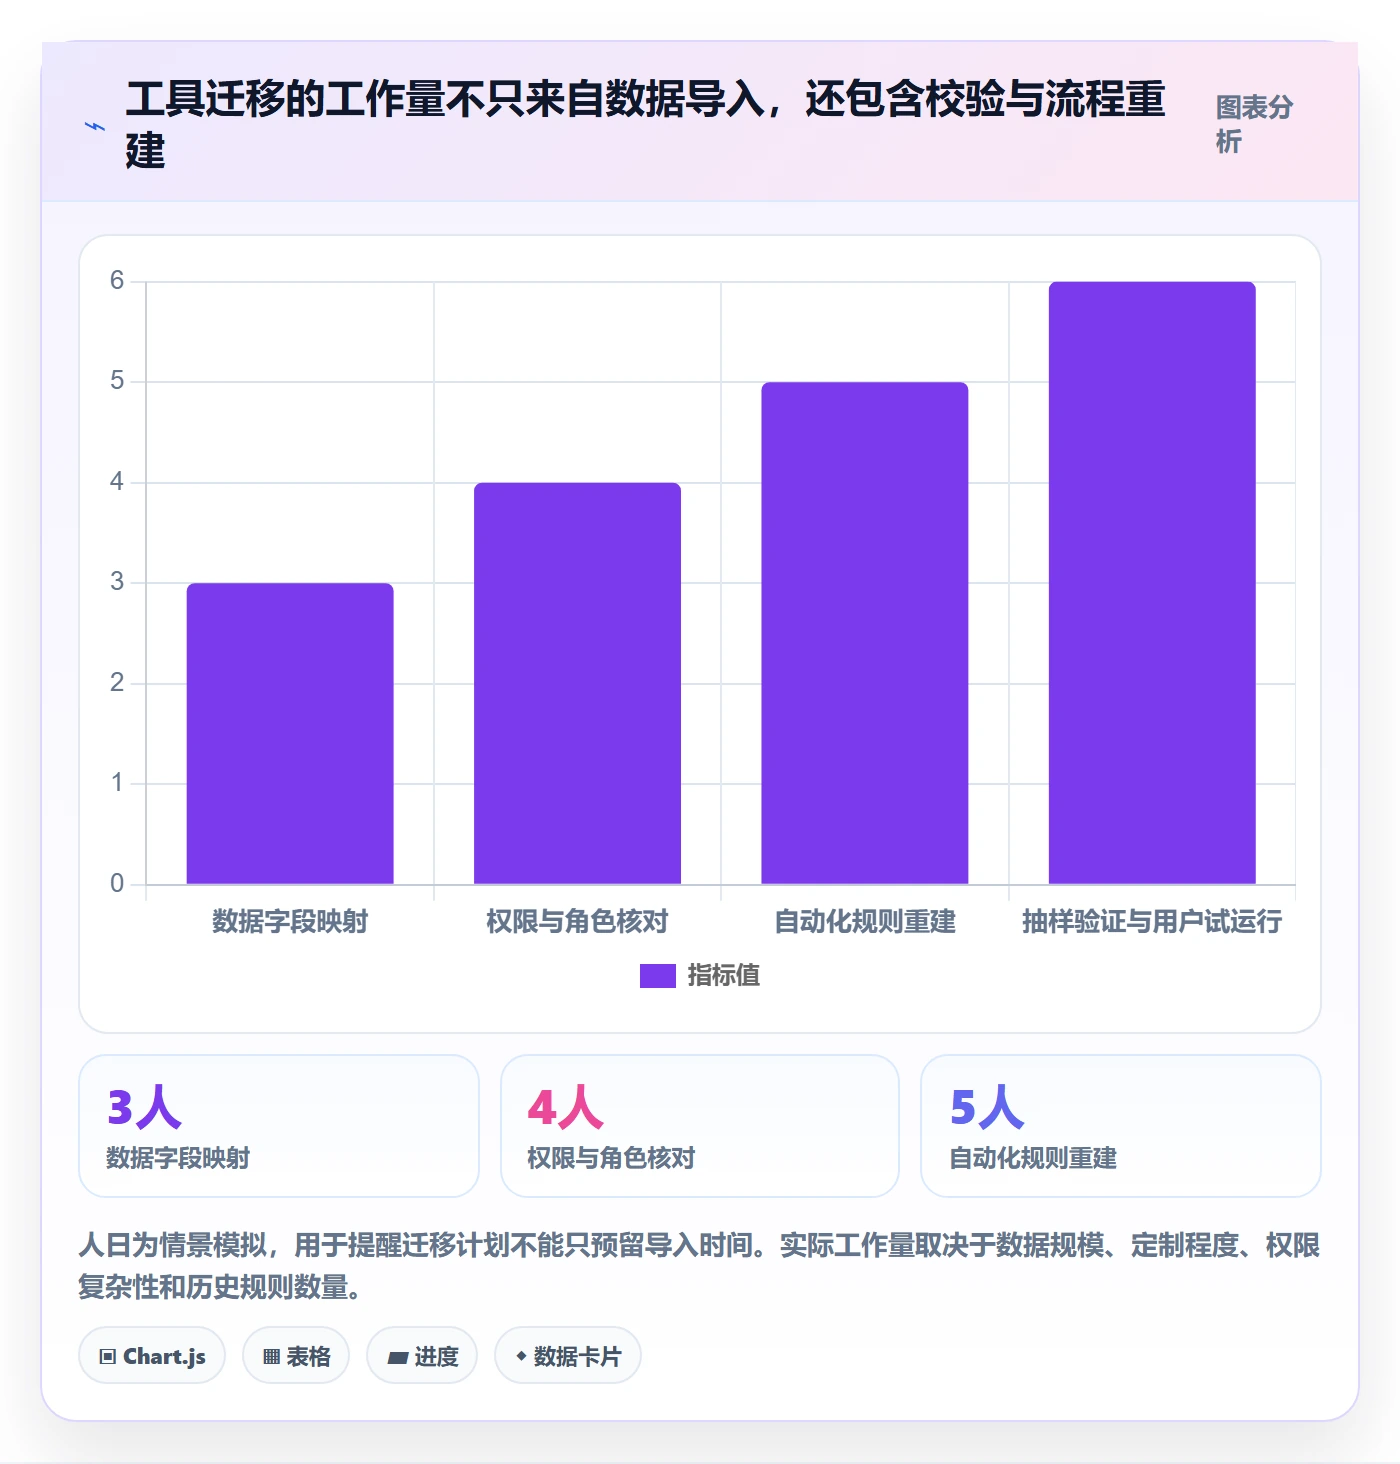Click the y-axis value 3
Screen dimensions: 1400x1464
coord(117,582)
